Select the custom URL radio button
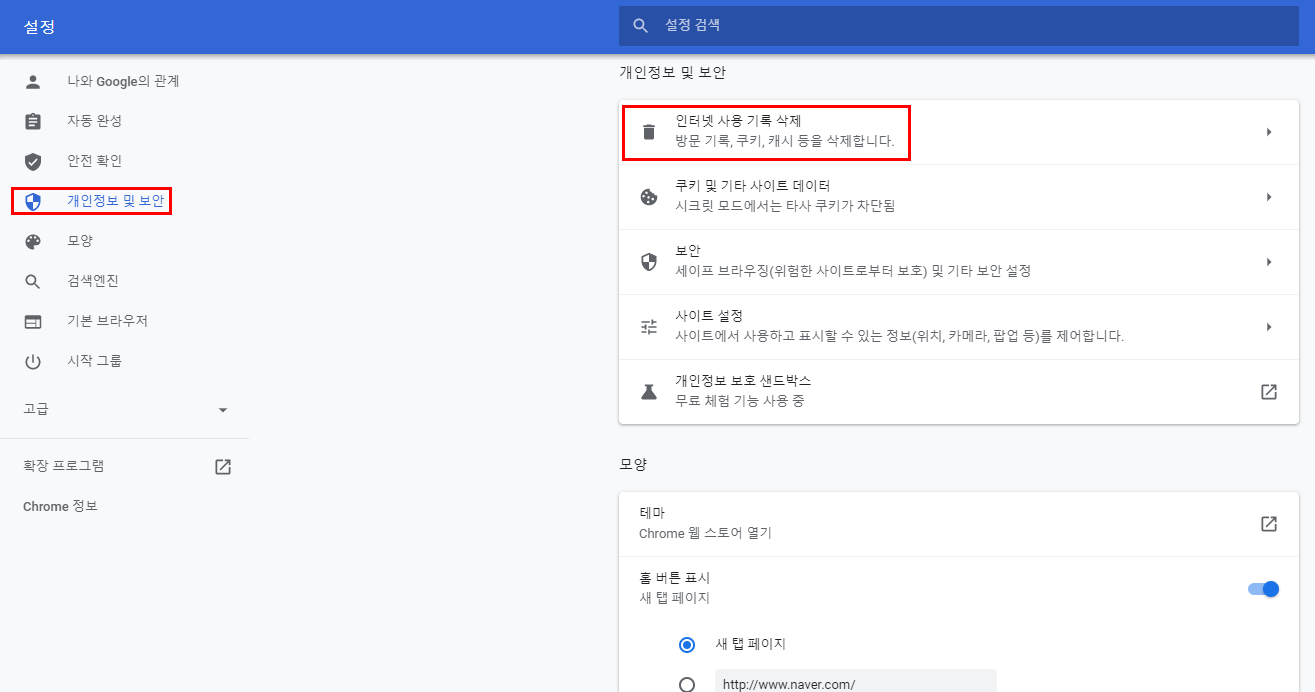1315x692 pixels. [x=687, y=685]
